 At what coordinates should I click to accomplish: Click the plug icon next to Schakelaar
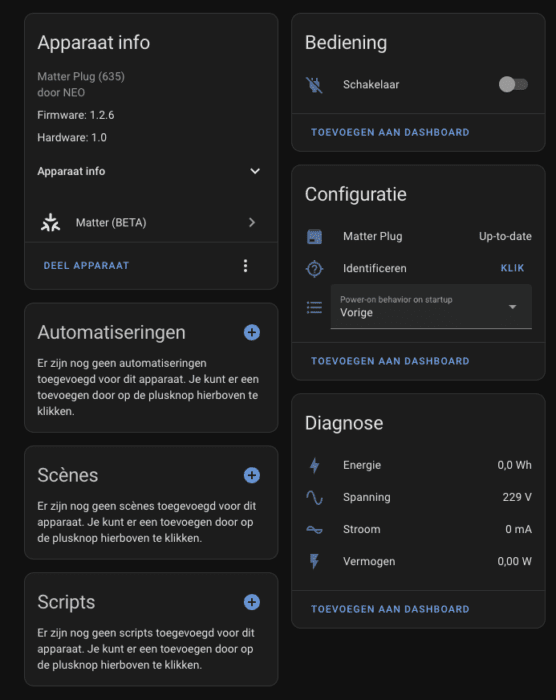[x=314, y=84]
